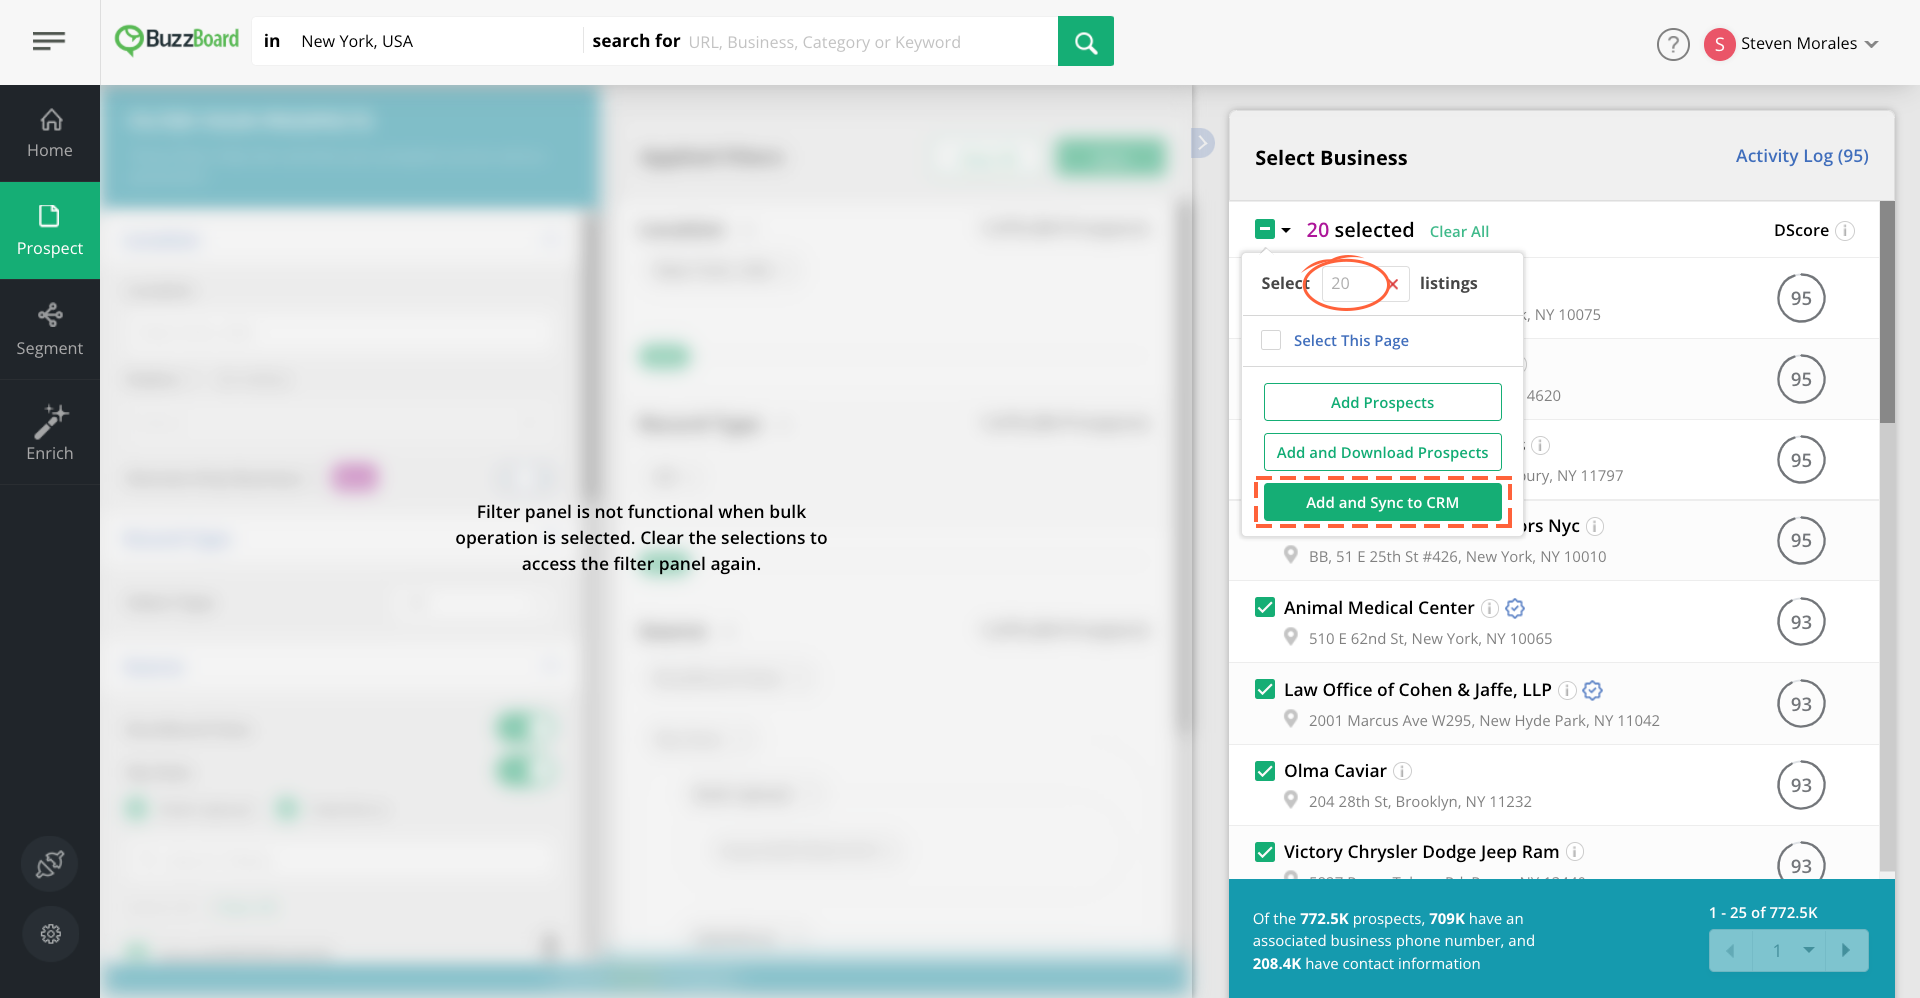This screenshot has width=1920, height=998.
Task: Click DScore 93 circle for Animal Medical Center
Action: pos(1801,622)
